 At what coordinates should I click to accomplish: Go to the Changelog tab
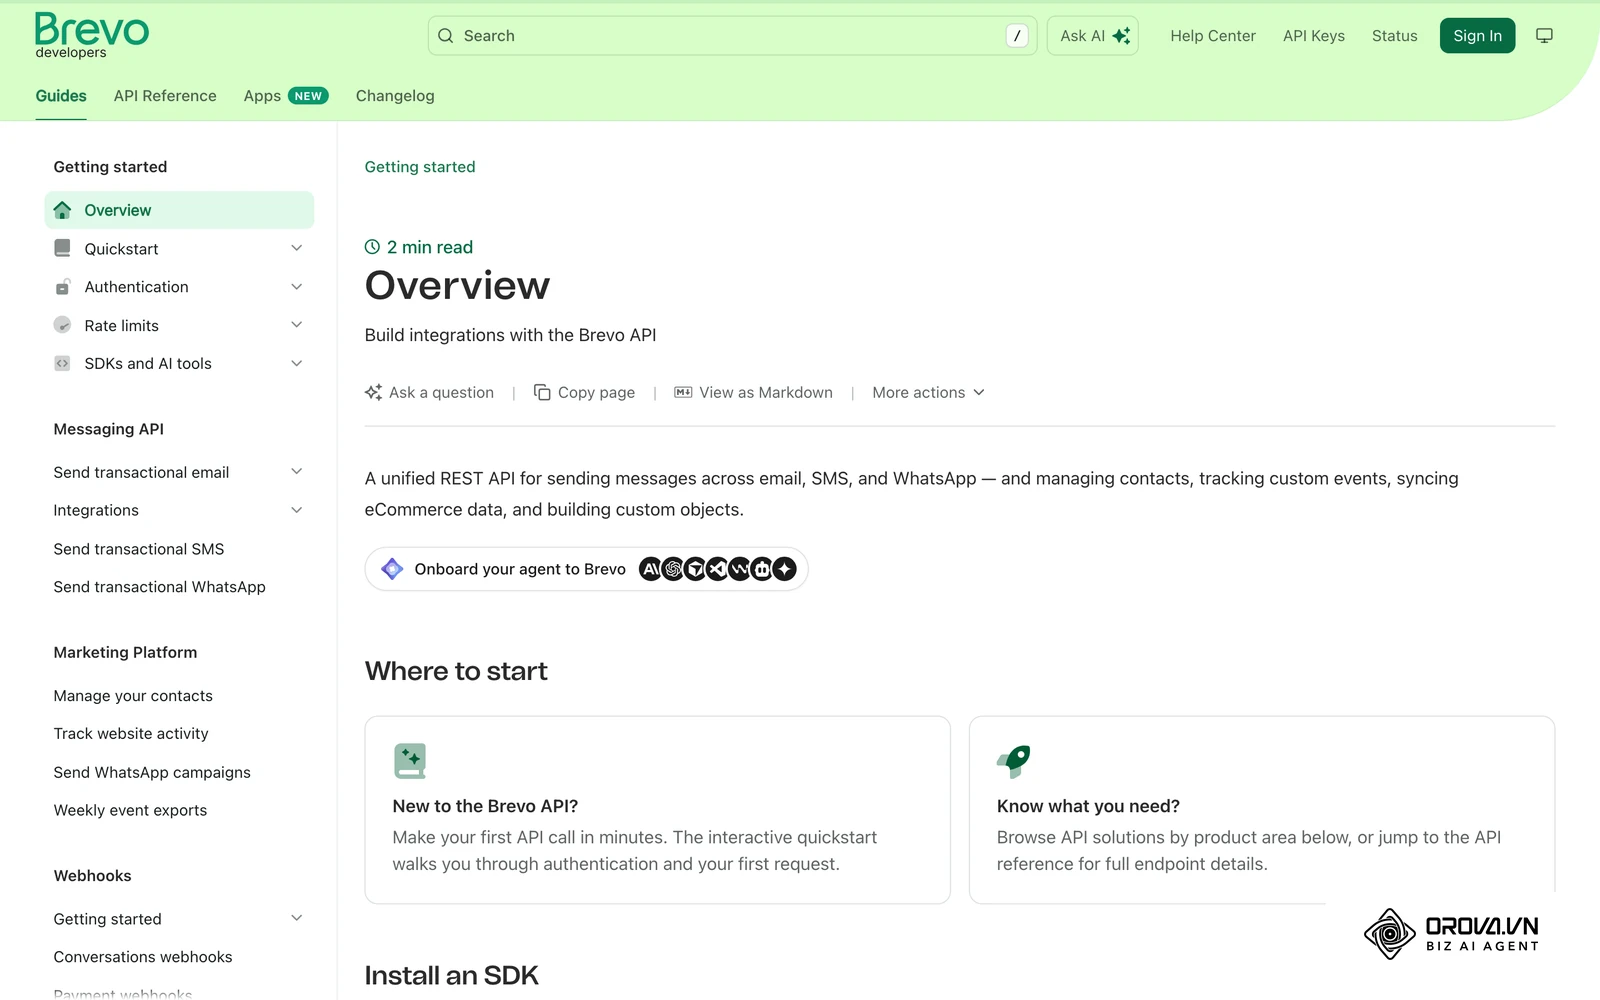pos(395,96)
